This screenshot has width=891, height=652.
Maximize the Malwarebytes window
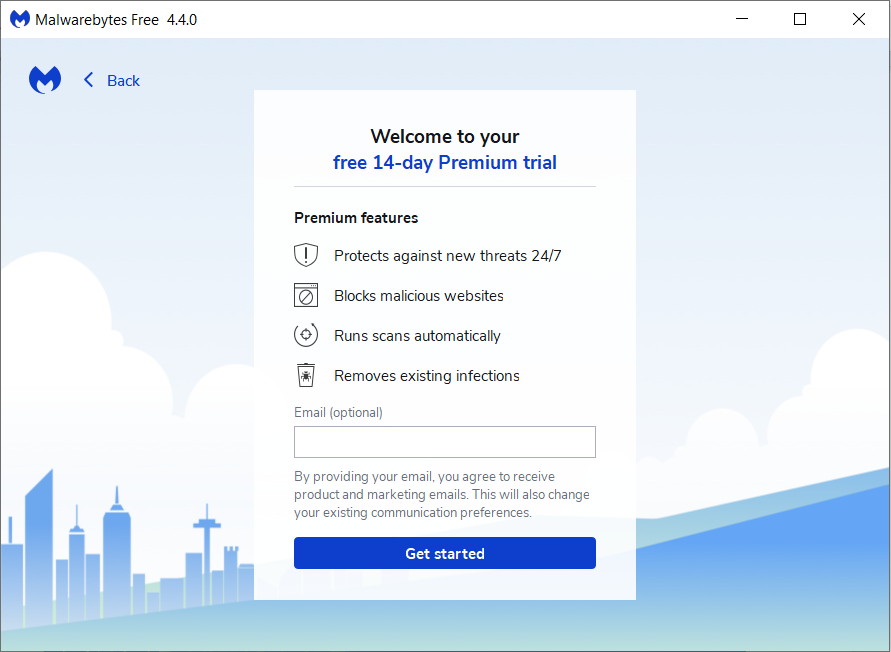point(800,19)
